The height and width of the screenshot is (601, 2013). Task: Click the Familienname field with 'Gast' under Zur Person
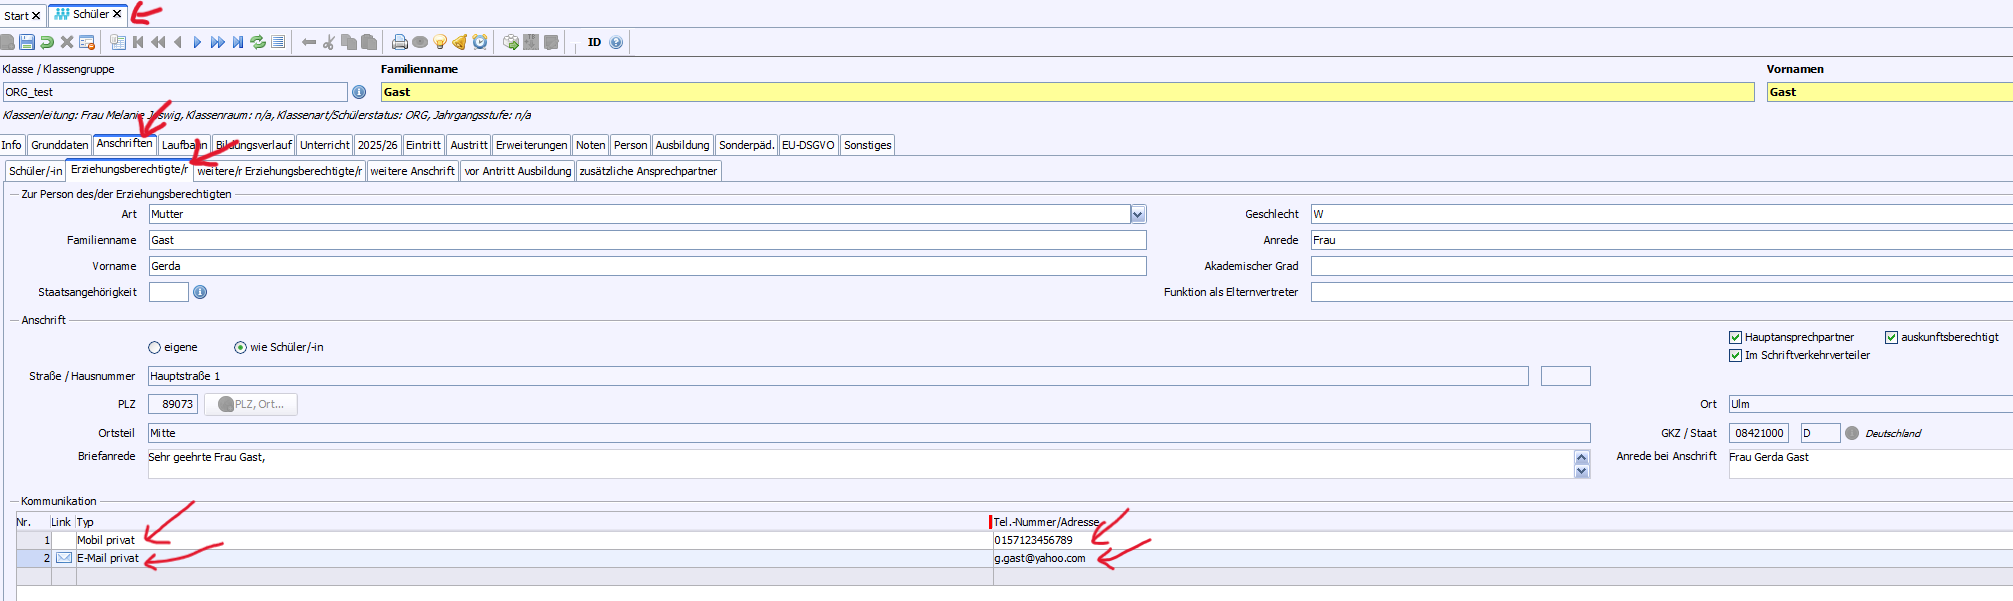[x=647, y=240]
